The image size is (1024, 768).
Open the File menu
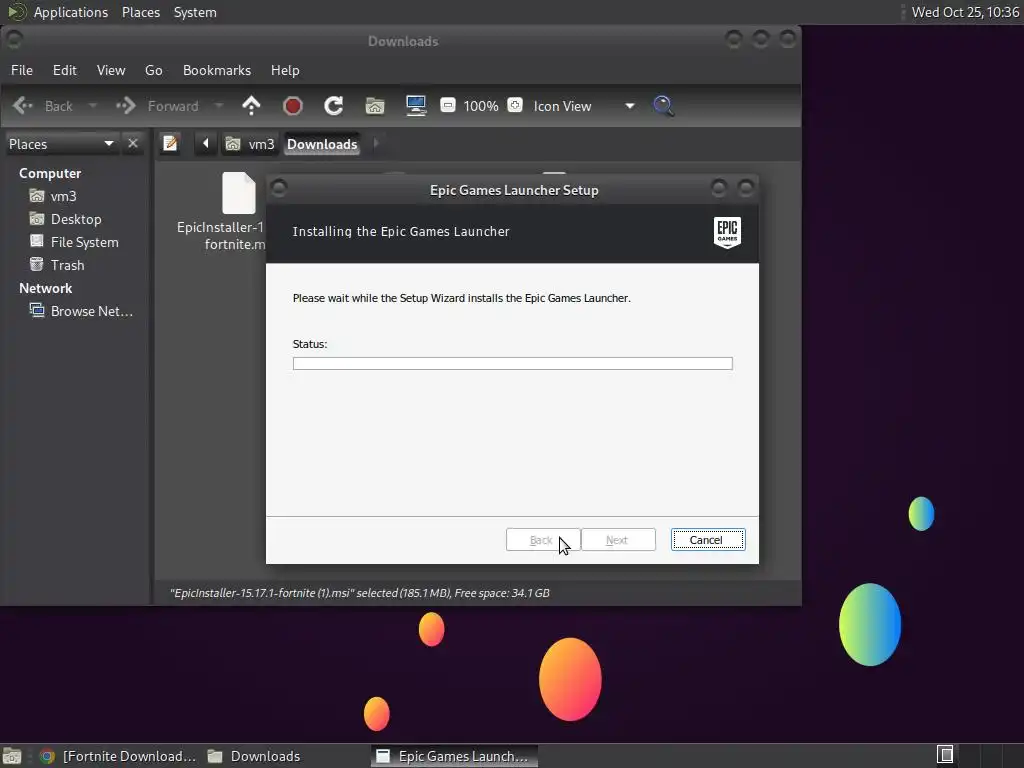click(22, 70)
